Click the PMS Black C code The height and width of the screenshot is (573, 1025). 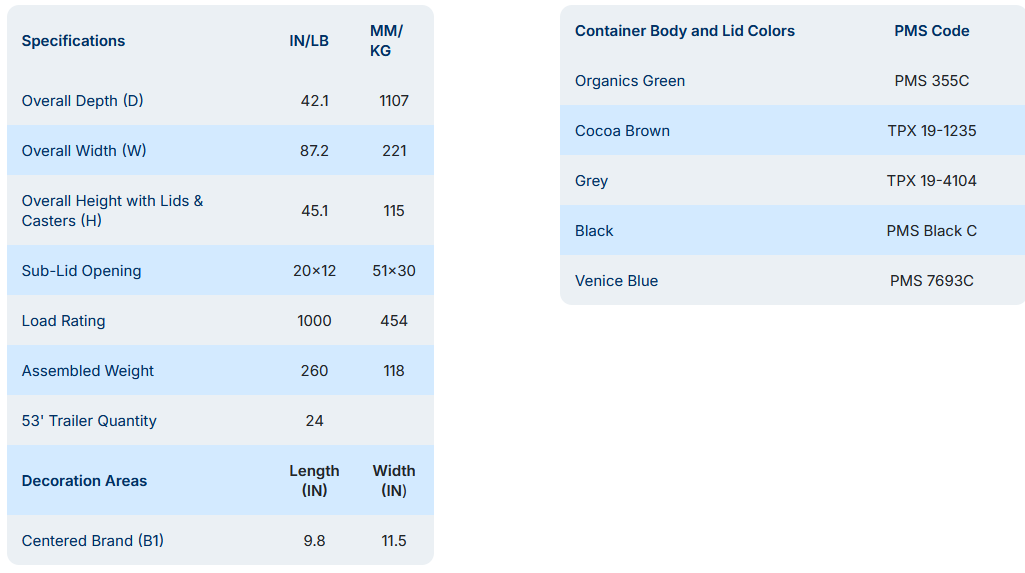931,231
